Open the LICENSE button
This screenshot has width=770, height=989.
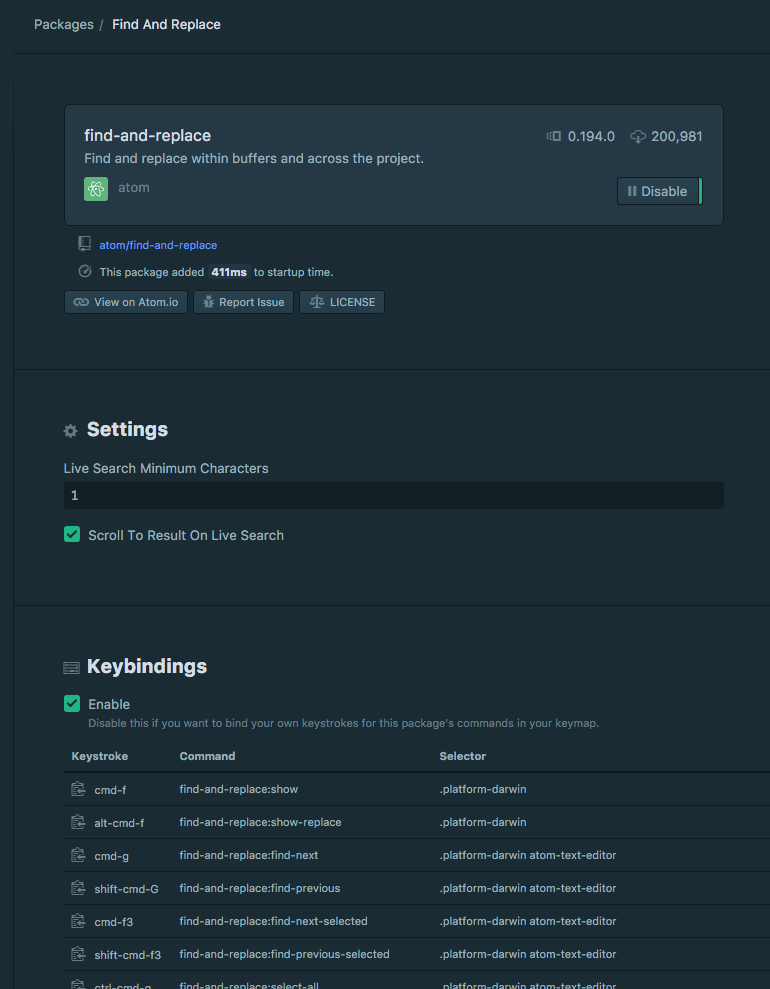[342, 302]
